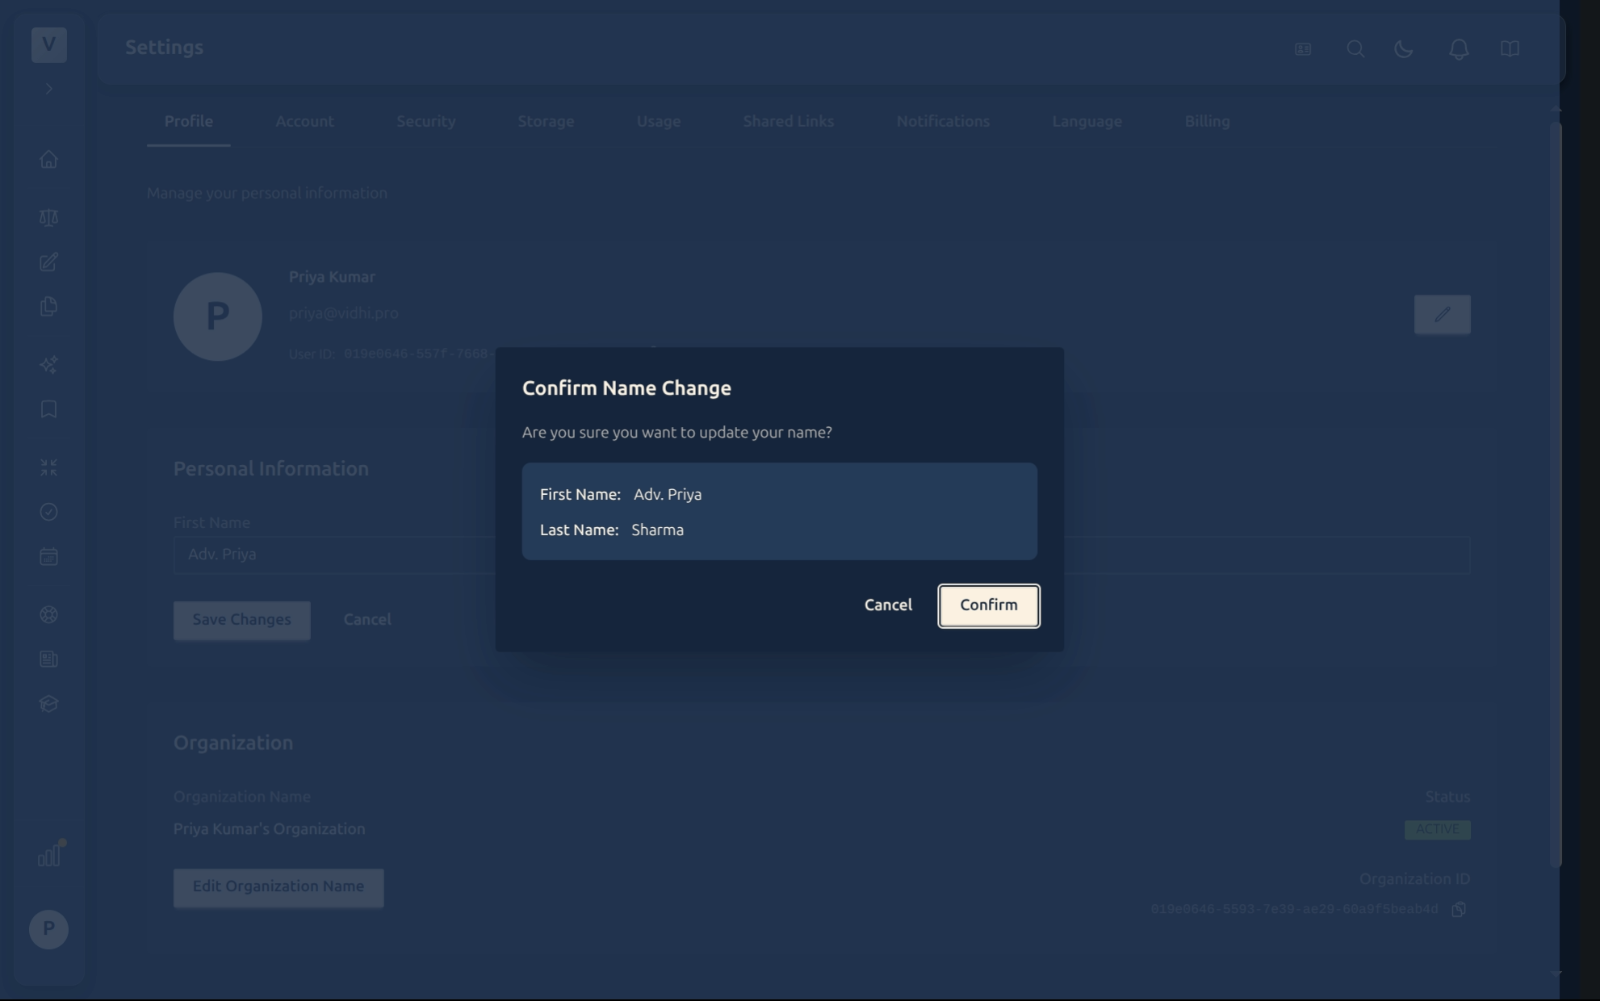Click the Personal Information heading
1600x1001 pixels.
click(x=271, y=469)
